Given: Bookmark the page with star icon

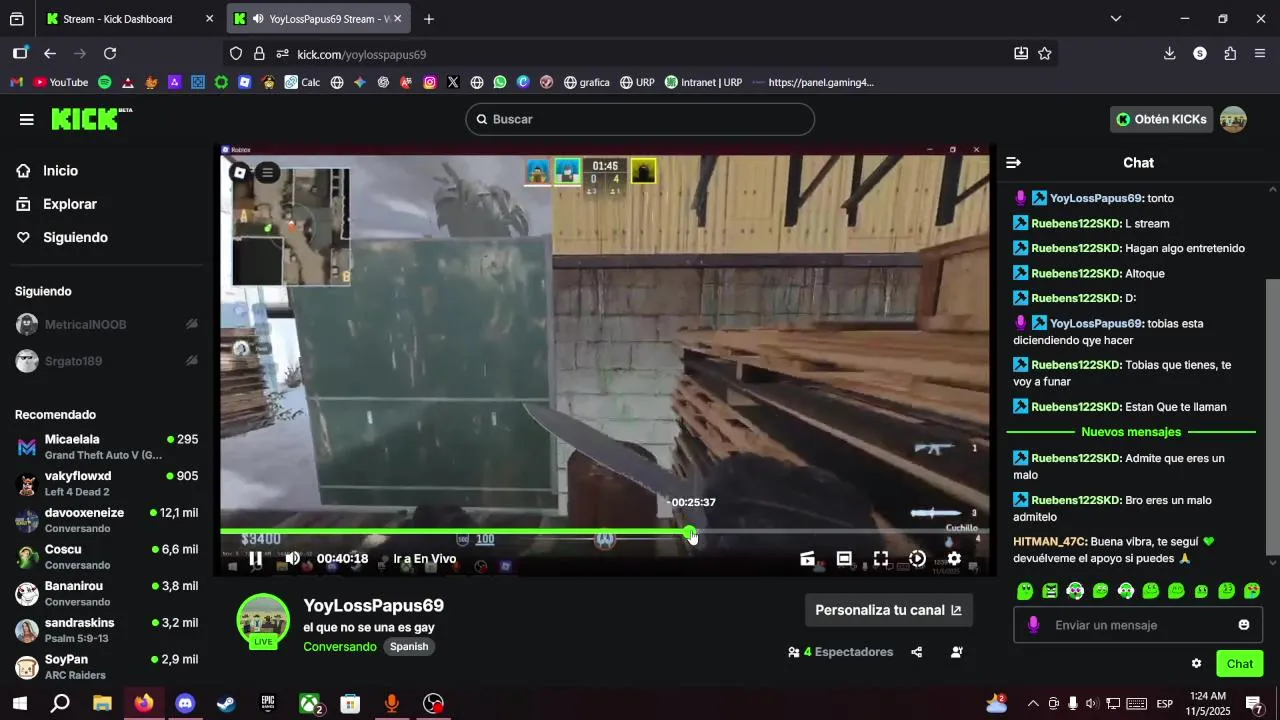Looking at the screenshot, I should click(1045, 54).
